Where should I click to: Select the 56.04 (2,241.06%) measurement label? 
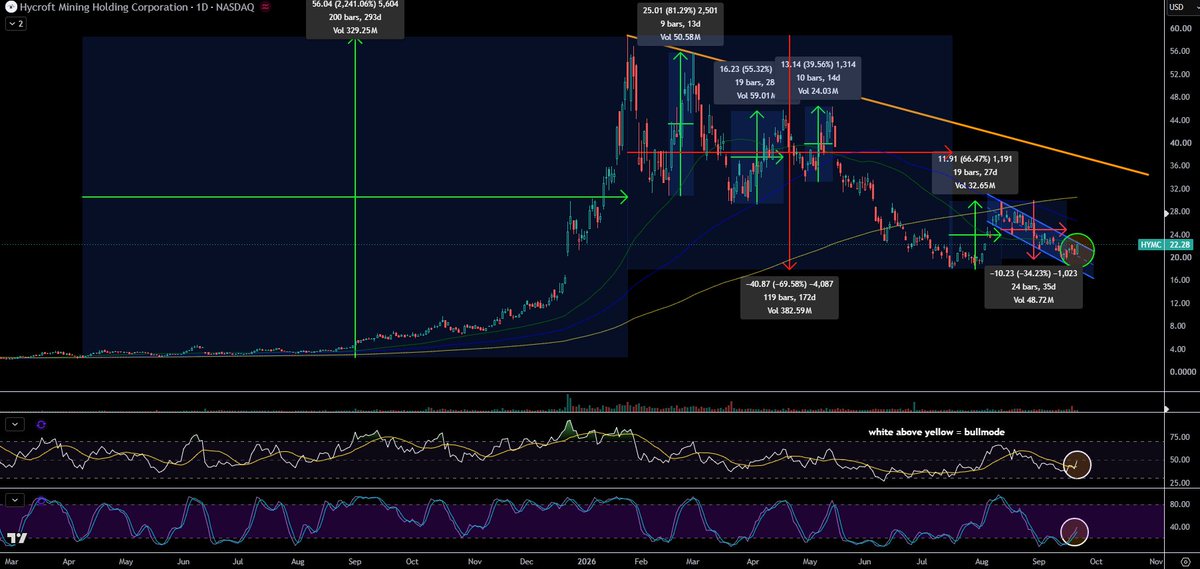click(x=356, y=18)
